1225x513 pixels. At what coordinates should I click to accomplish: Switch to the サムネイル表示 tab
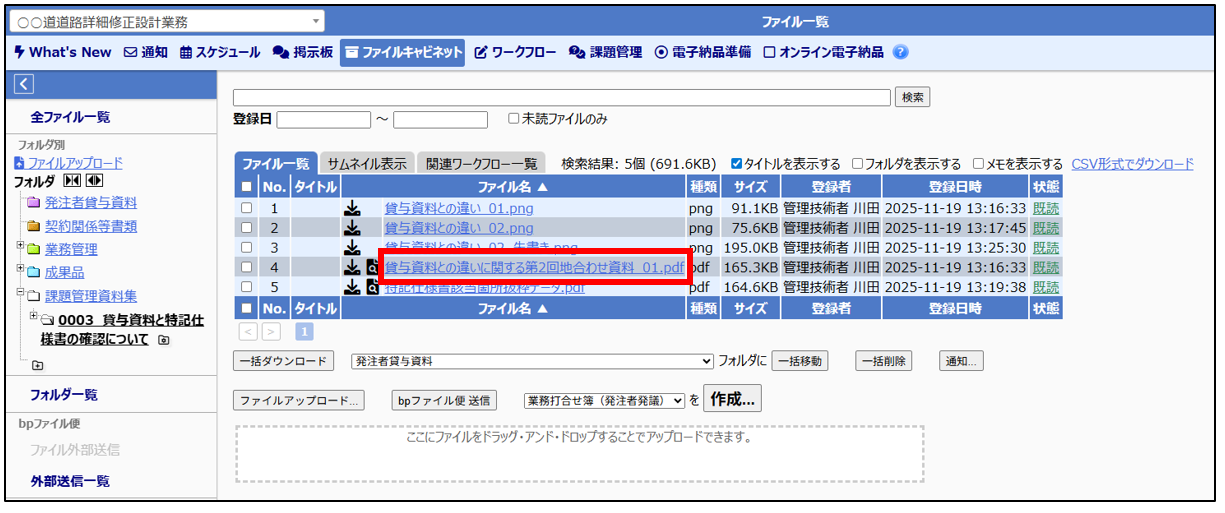[x=367, y=164]
